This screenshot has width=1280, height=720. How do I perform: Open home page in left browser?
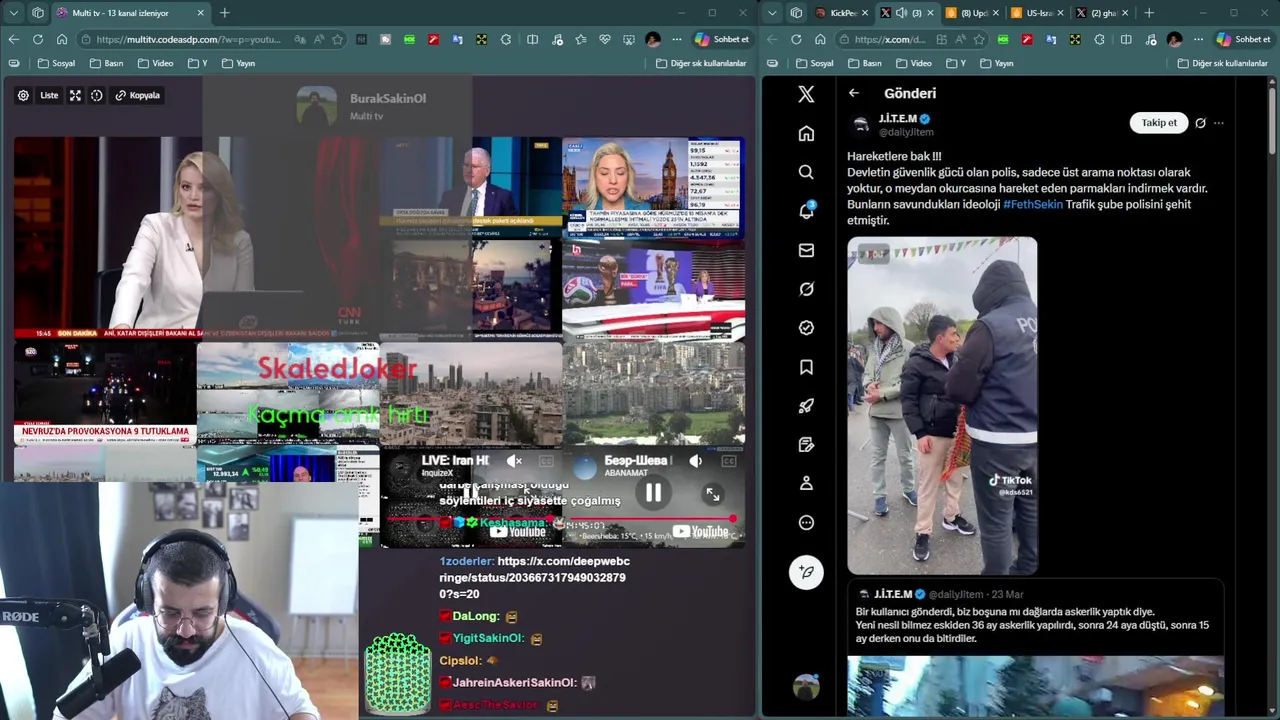[x=62, y=39]
